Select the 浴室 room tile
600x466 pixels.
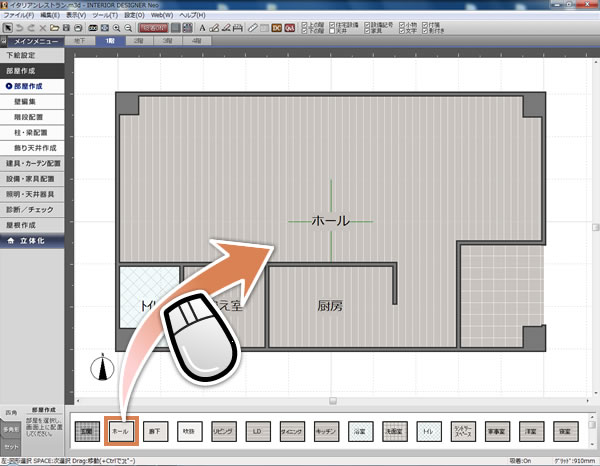pyautogui.click(x=361, y=431)
